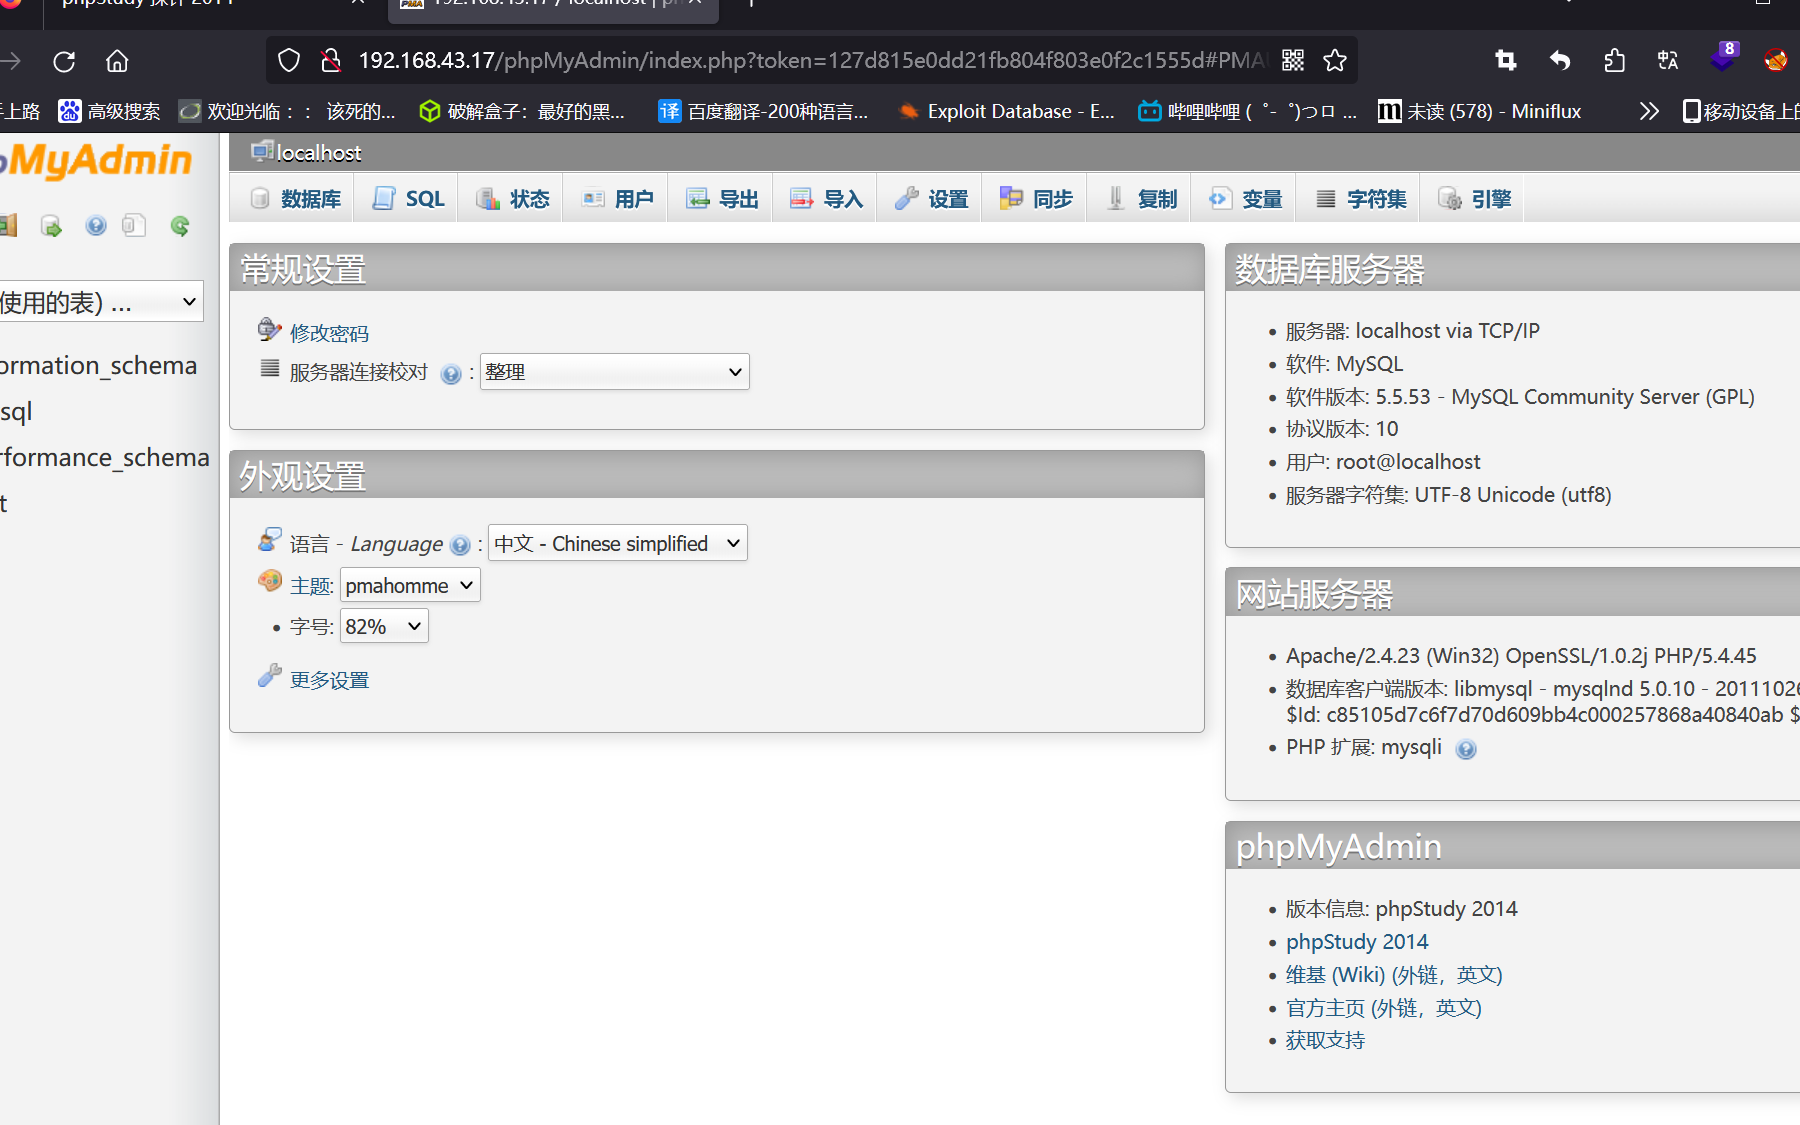Screen dimensions: 1800x1125
Task: Open the extensions puzzle icon
Action: point(1614,60)
